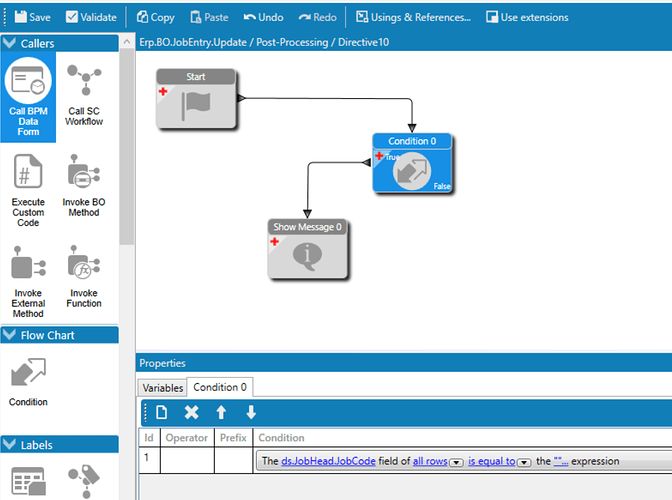Select Invoke External Method item
This screenshot has width=672, height=500.
pos(28,281)
